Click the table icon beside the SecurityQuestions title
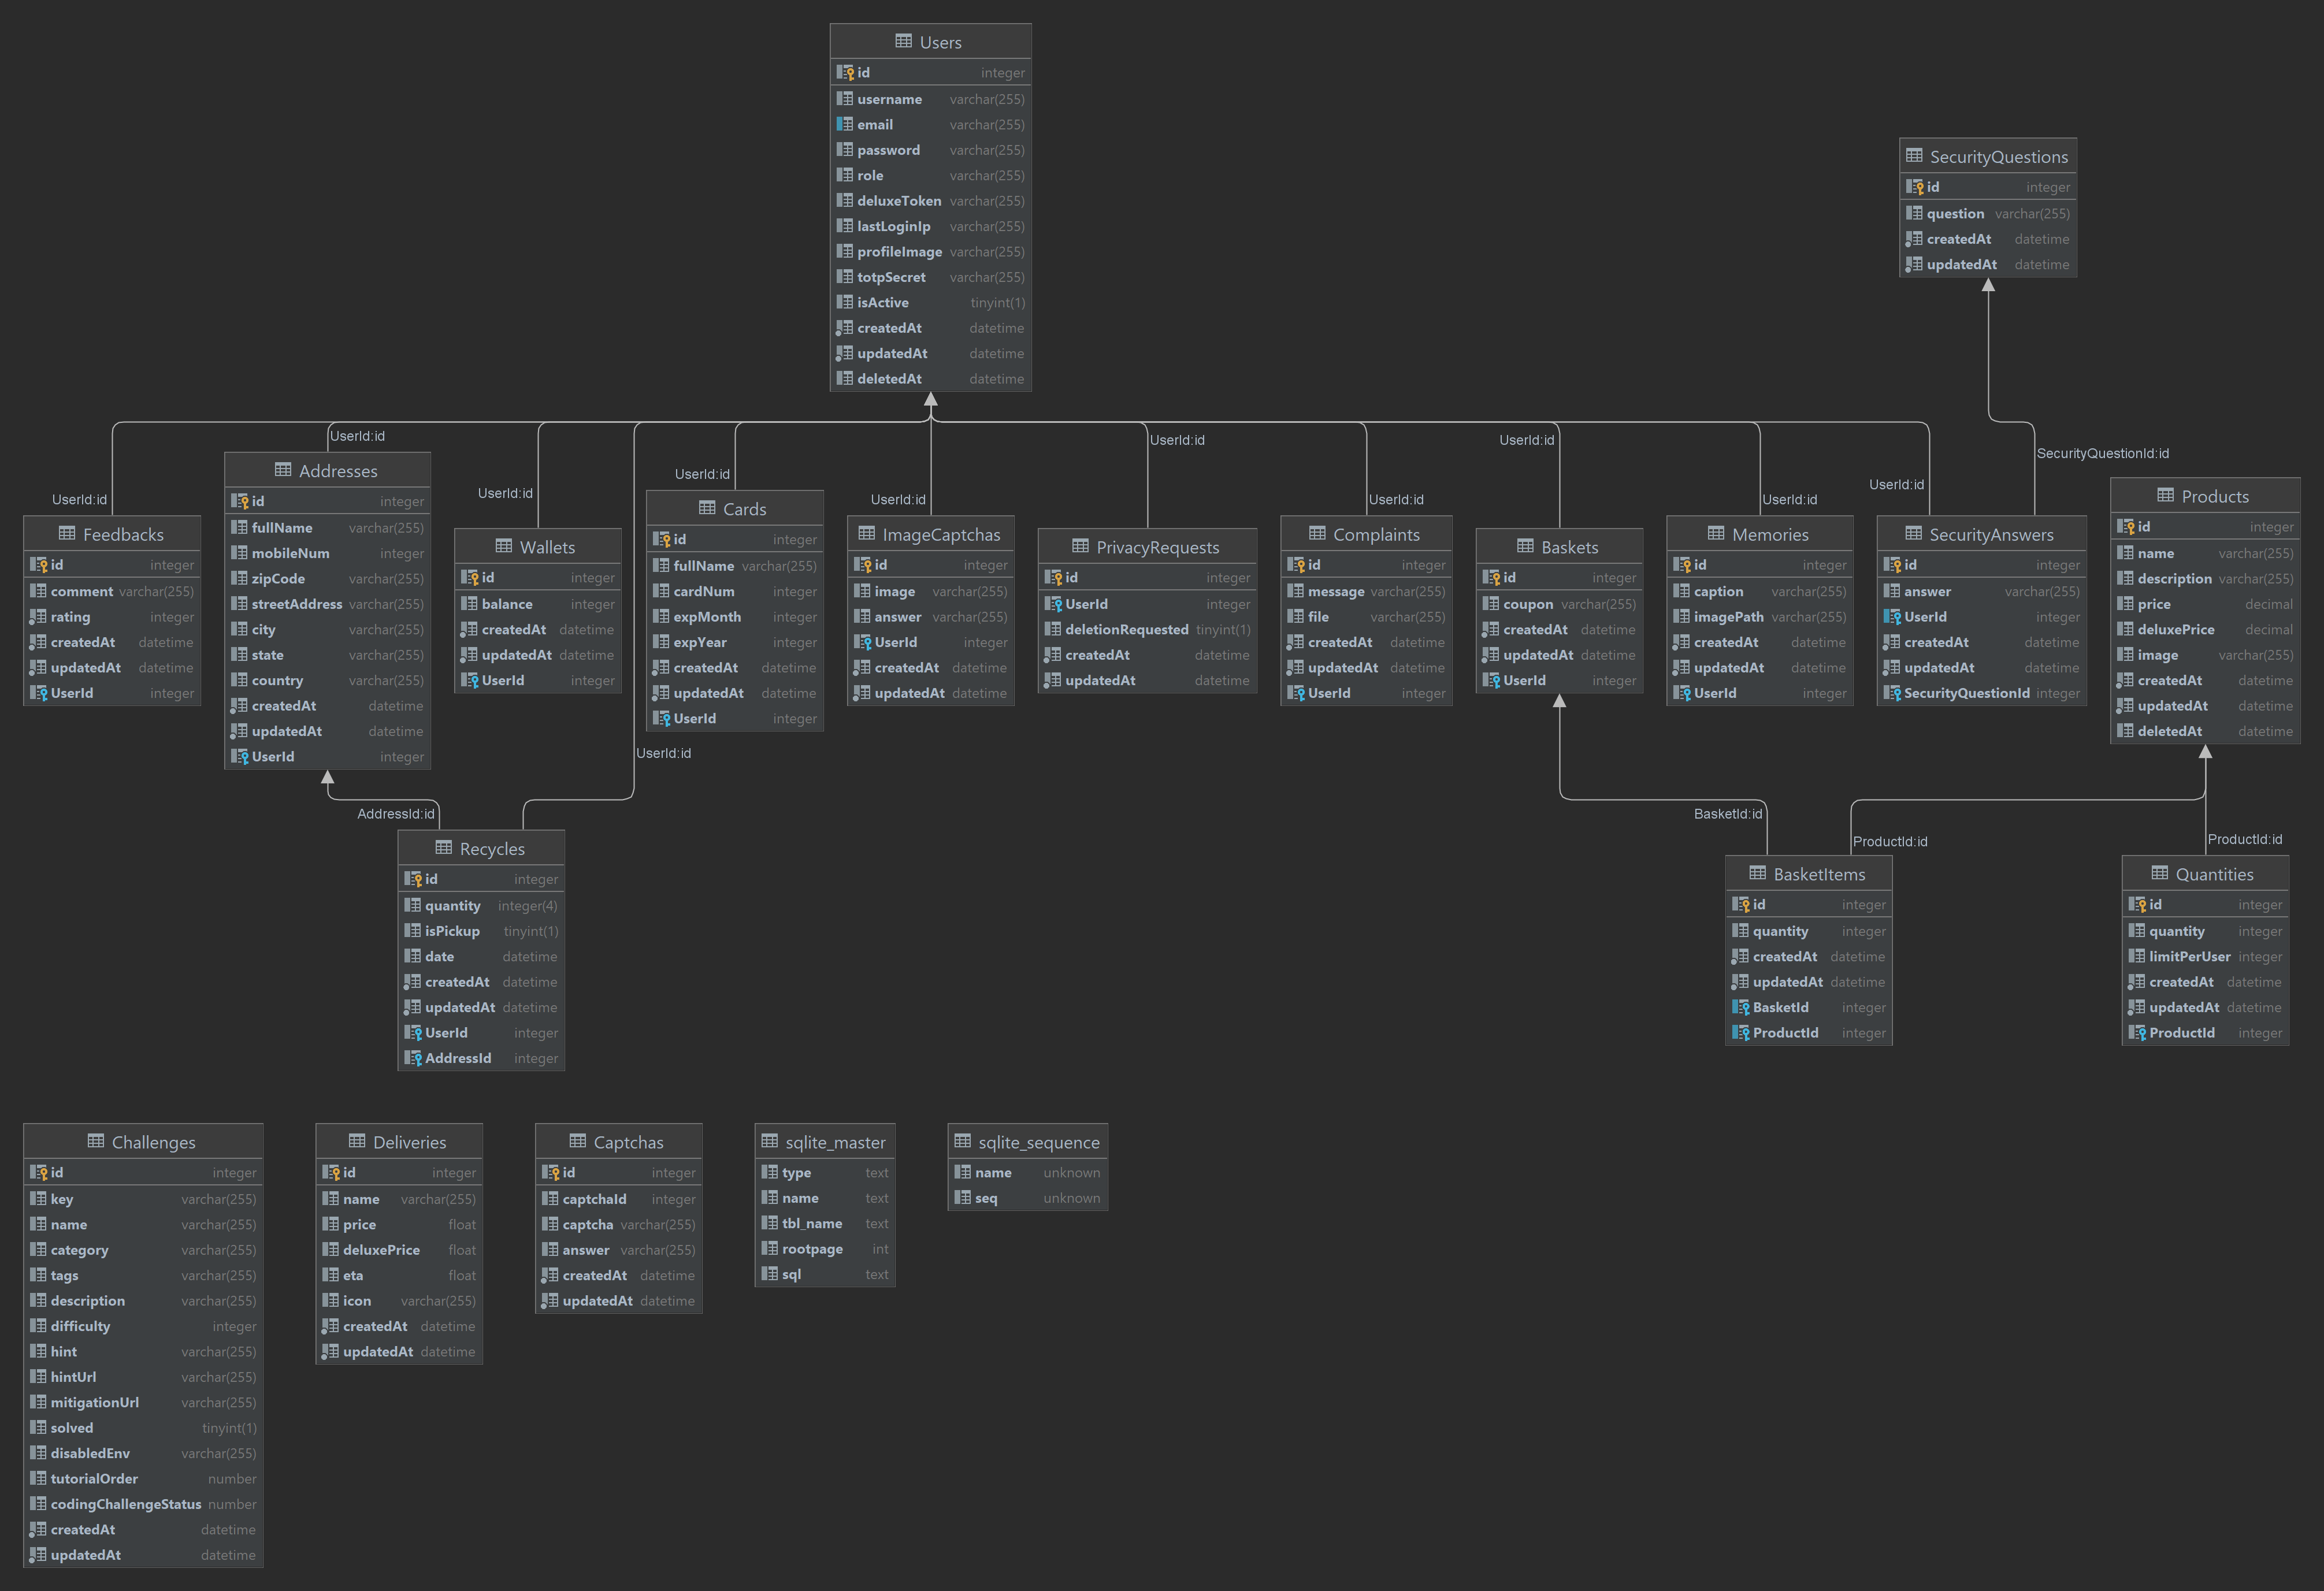Screen dimensions: 2324x1591 tap(1914, 155)
